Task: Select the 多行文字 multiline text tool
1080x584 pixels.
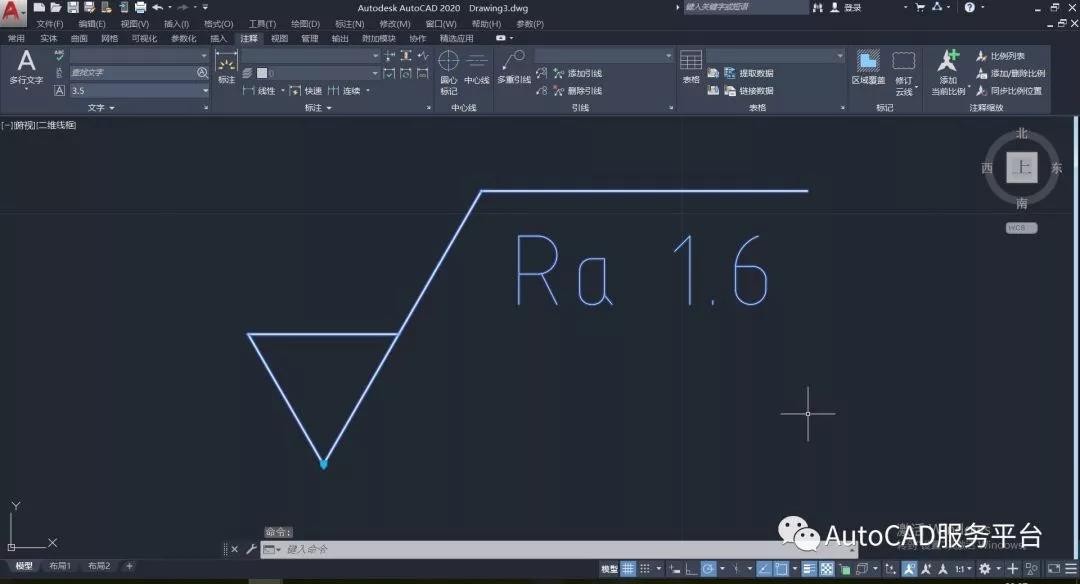Action: [26, 67]
